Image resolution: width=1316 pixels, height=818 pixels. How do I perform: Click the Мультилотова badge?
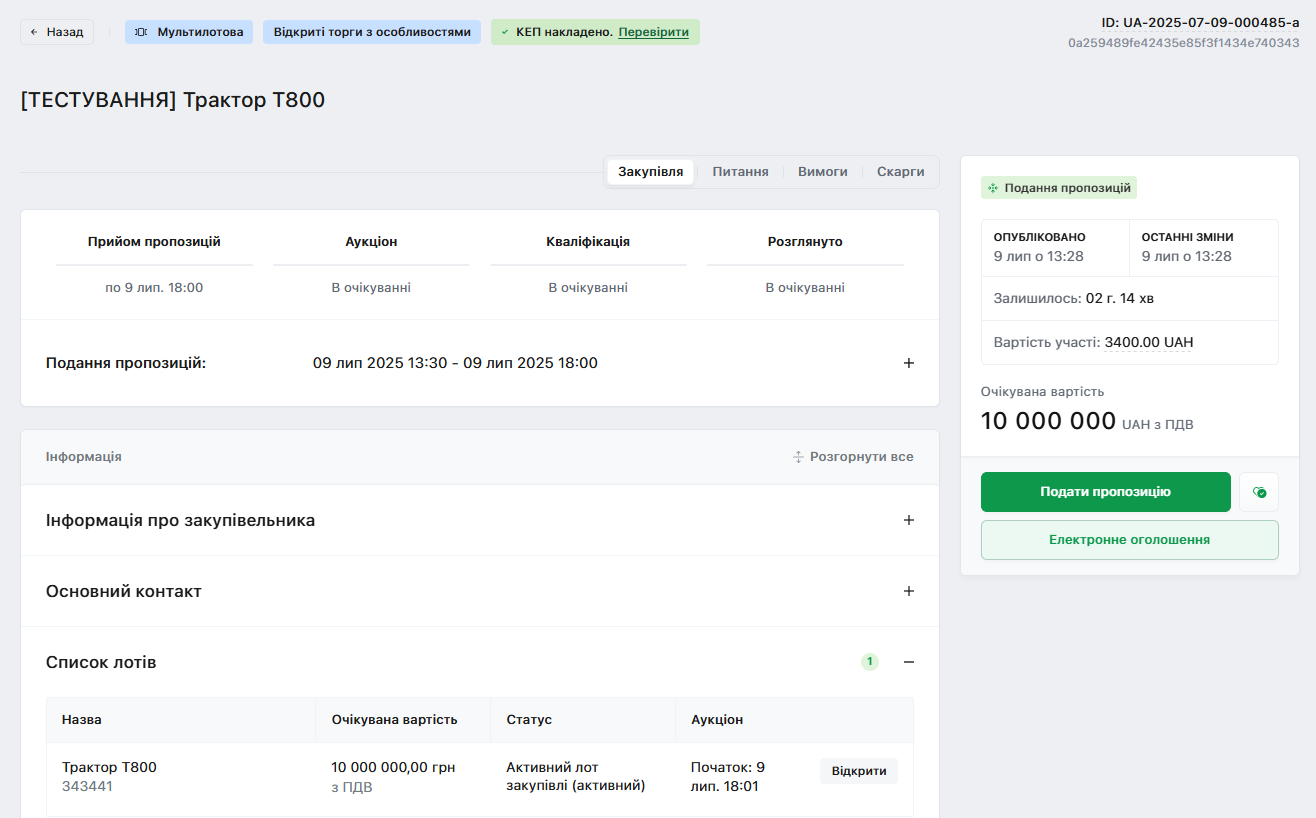coord(189,32)
